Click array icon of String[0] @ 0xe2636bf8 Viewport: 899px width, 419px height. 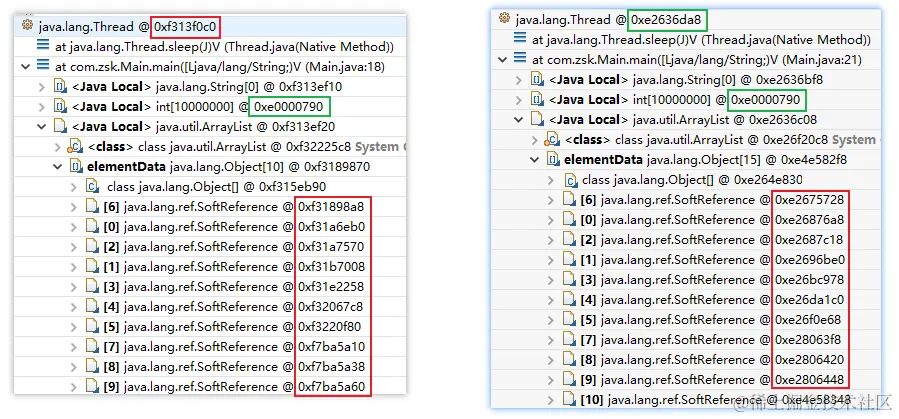click(537, 80)
